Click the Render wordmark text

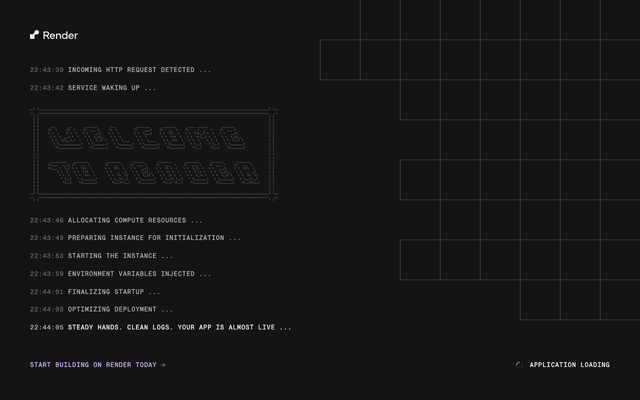pyautogui.click(x=60, y=36)
